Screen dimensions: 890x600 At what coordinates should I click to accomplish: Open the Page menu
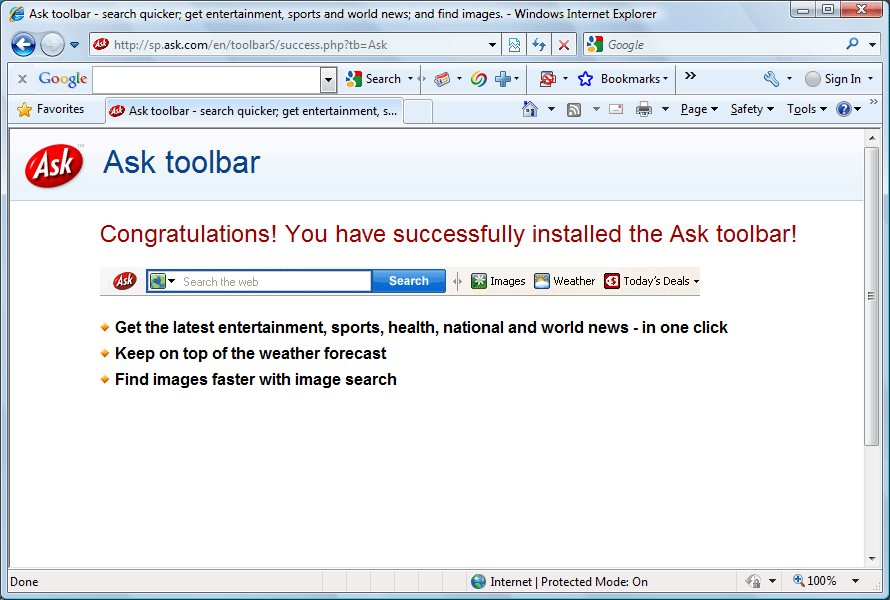click(x=699, y=109)
